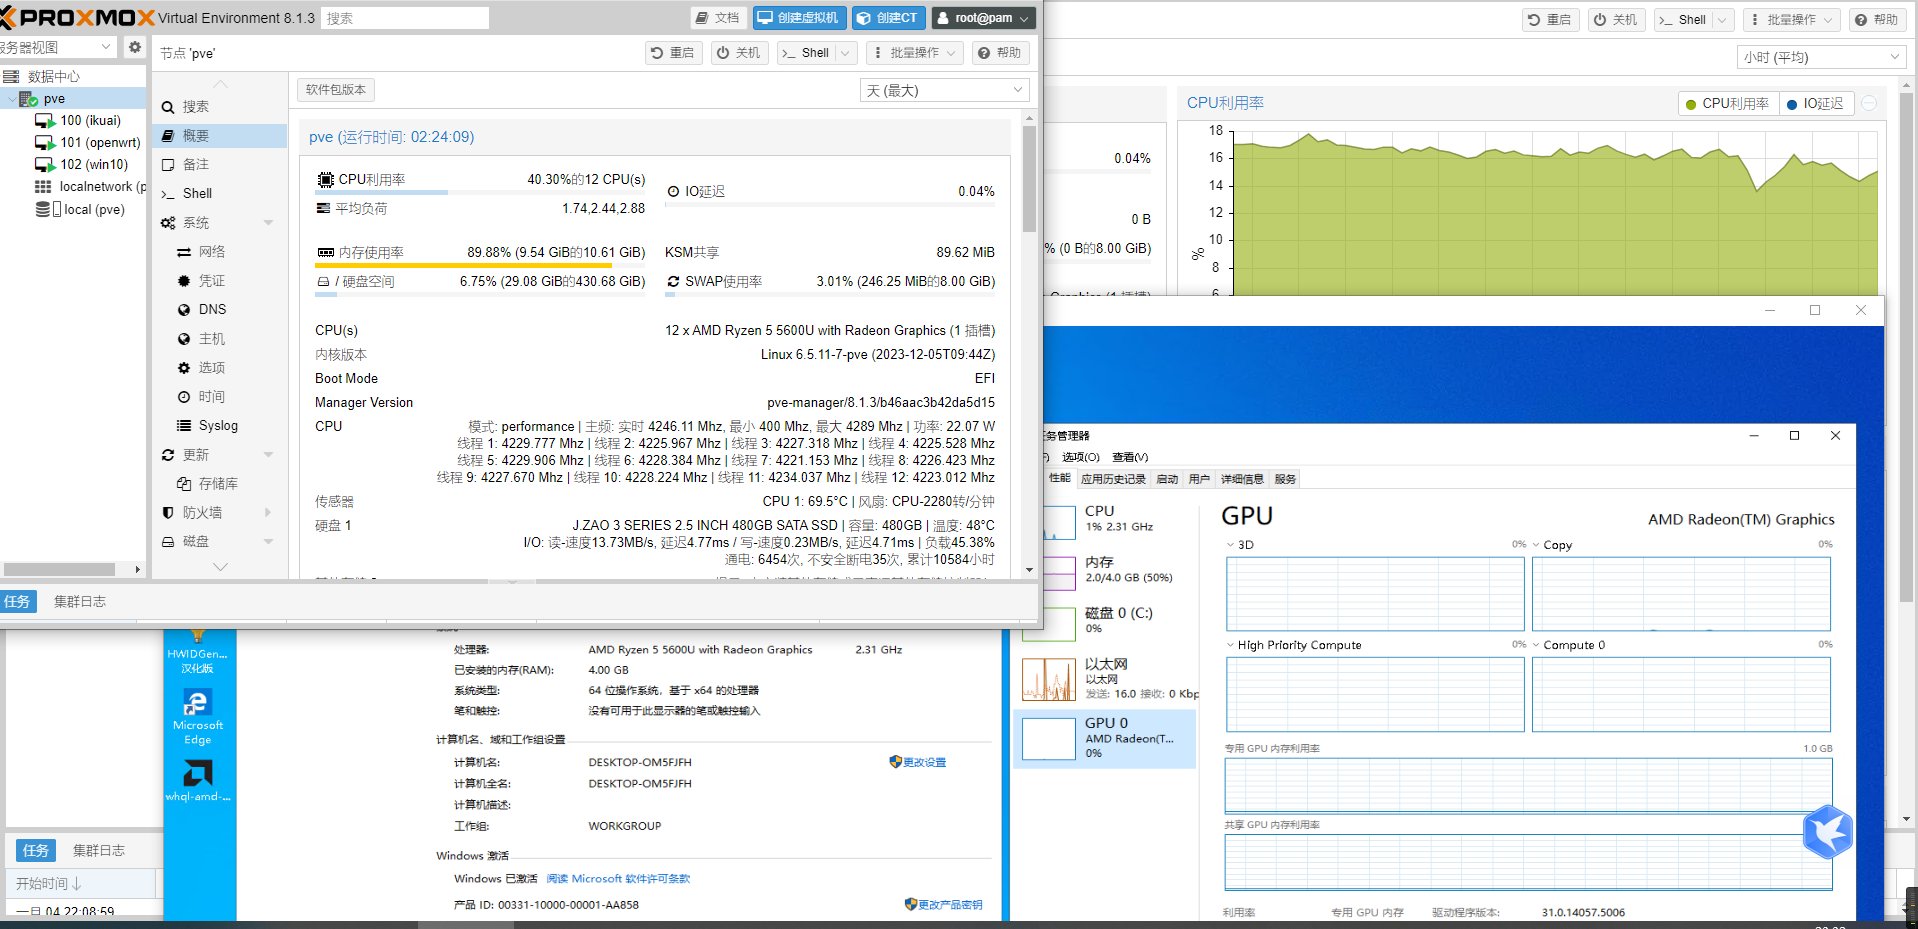Screen dimensions: 1918x929
Task: Open the 搜索 search entry in node side menu
Action: [x=219, y=107]
